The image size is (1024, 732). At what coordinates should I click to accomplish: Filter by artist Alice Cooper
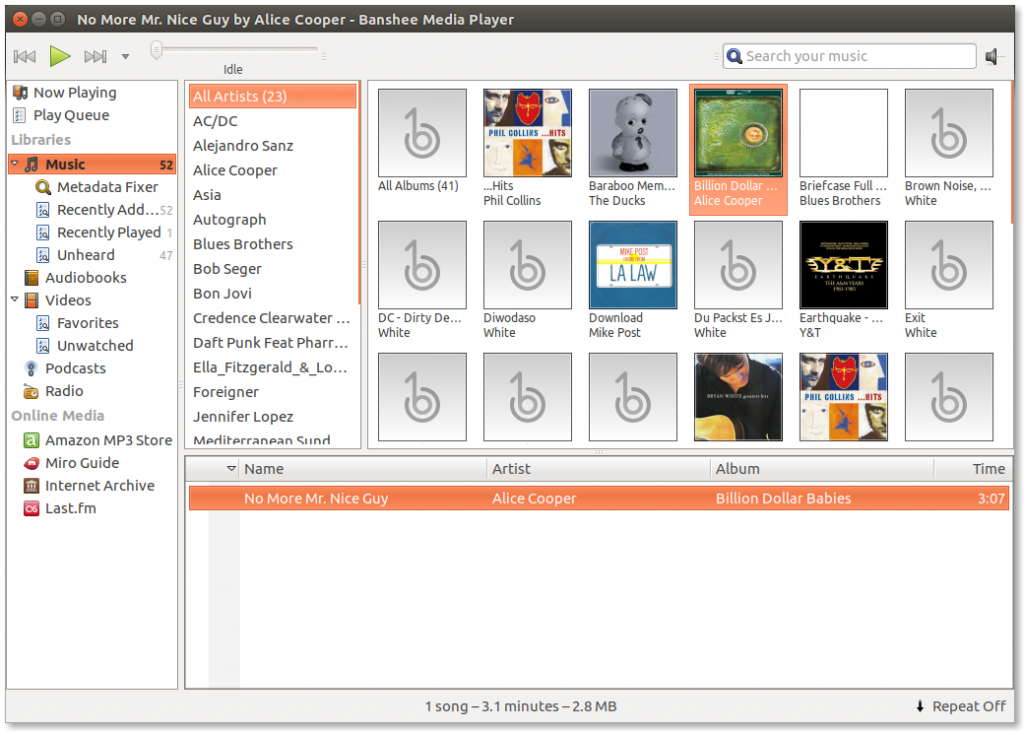coord(235,171)
